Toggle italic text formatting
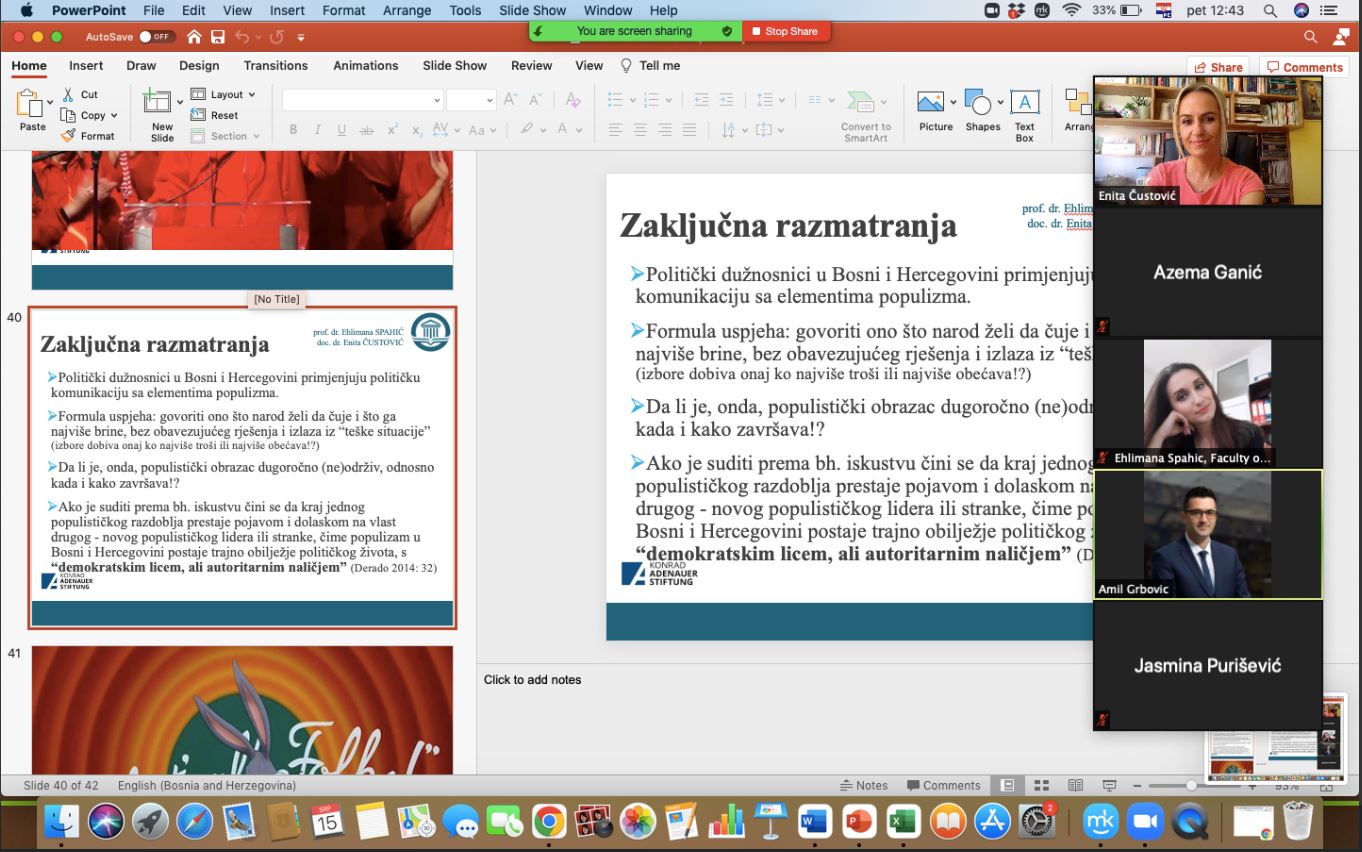Image resolution: width=1362 pixels, height=852 pixels. point(317,130)
